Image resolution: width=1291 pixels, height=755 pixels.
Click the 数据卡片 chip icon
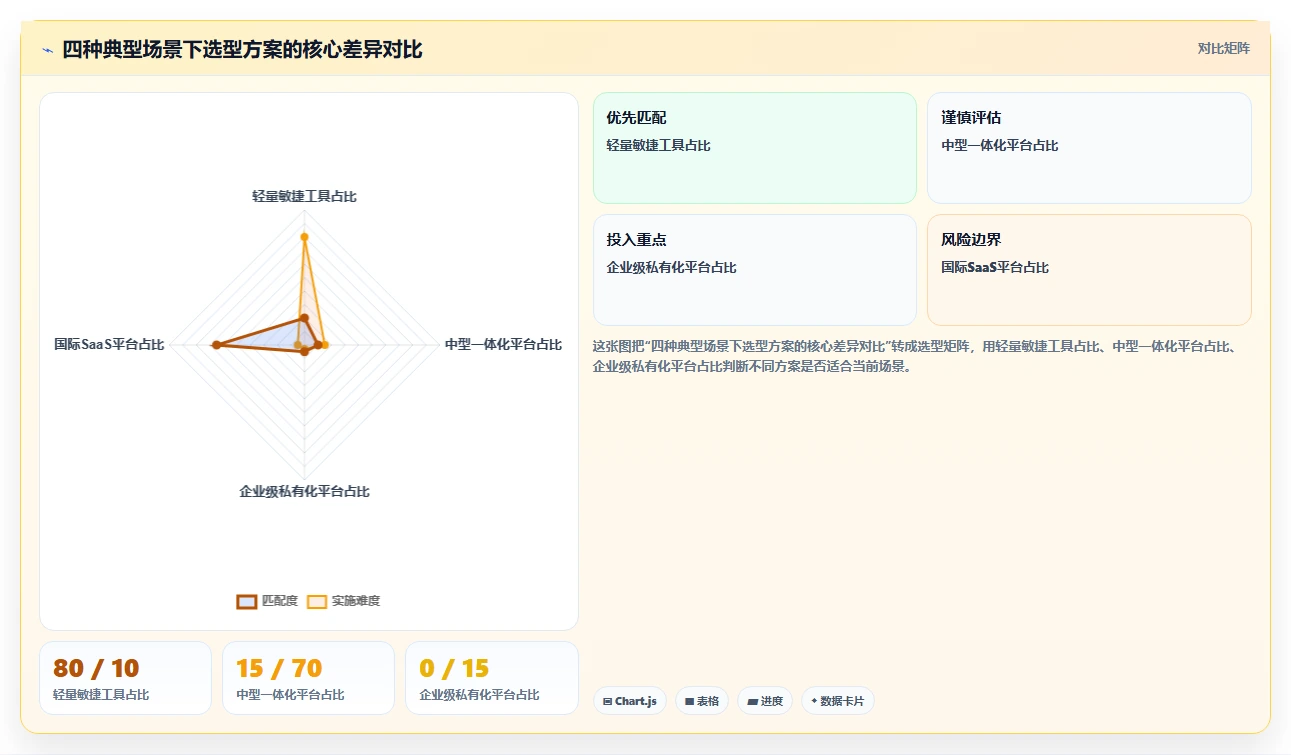click(x=814, y=701)
